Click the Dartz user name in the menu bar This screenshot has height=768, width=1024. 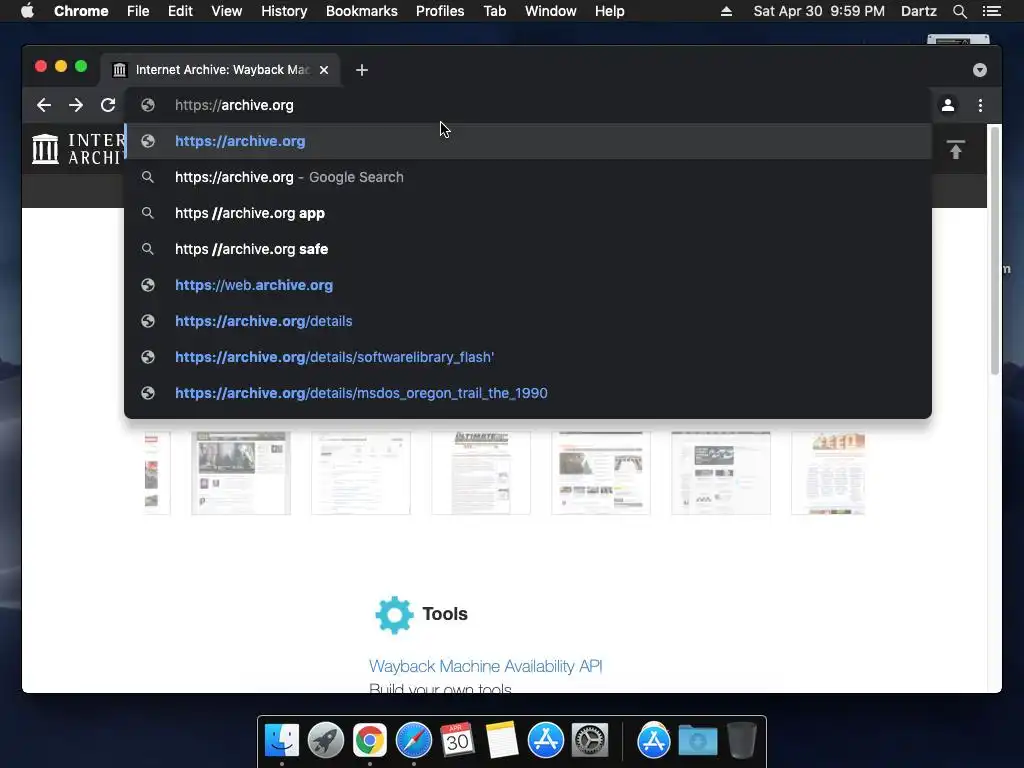coord(918,11)
